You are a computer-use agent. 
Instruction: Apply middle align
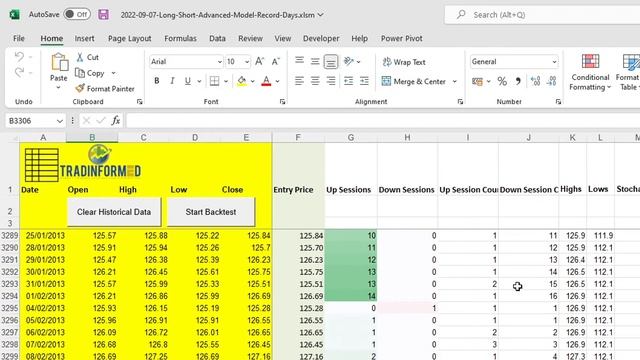click(315, 62)
